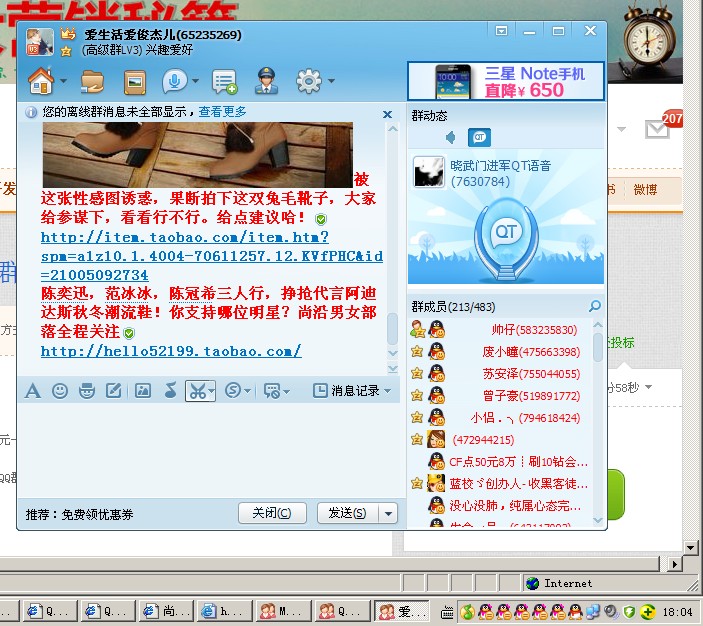Open the emoticon smiley picker
Image resolution: width=703 pixels, height=626 pixels.
(60, 391)
